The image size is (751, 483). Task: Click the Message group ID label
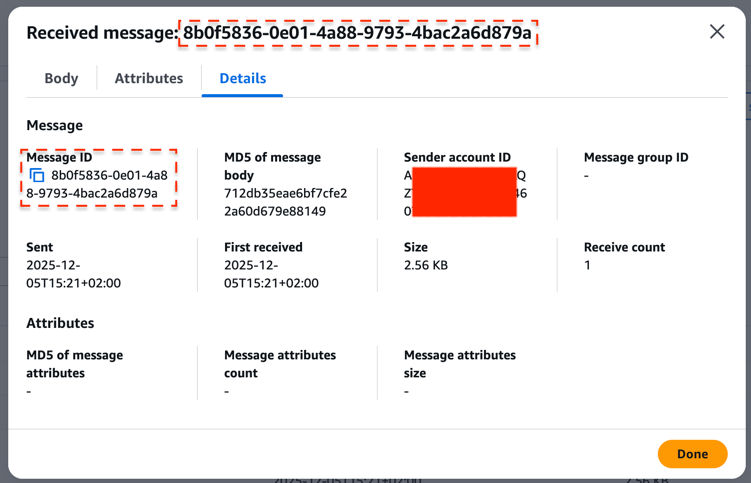pos(636,157)
